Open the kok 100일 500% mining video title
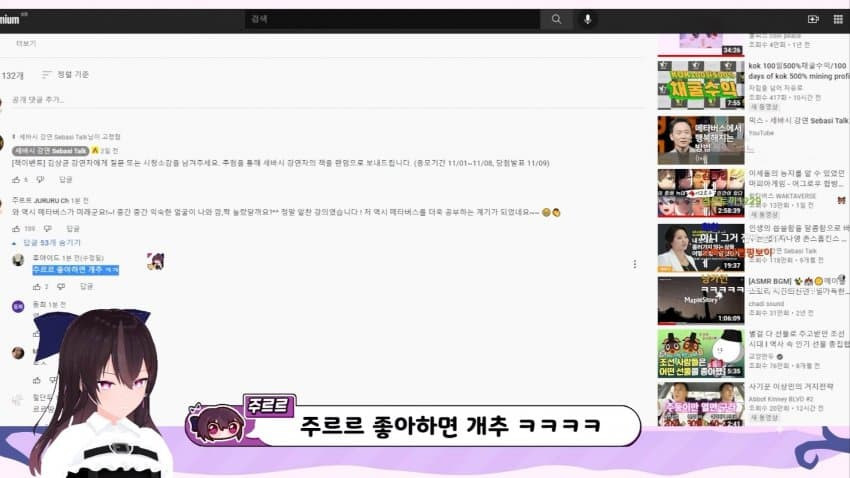This screenshot has width=850, height=478. (x=798, y=71)
